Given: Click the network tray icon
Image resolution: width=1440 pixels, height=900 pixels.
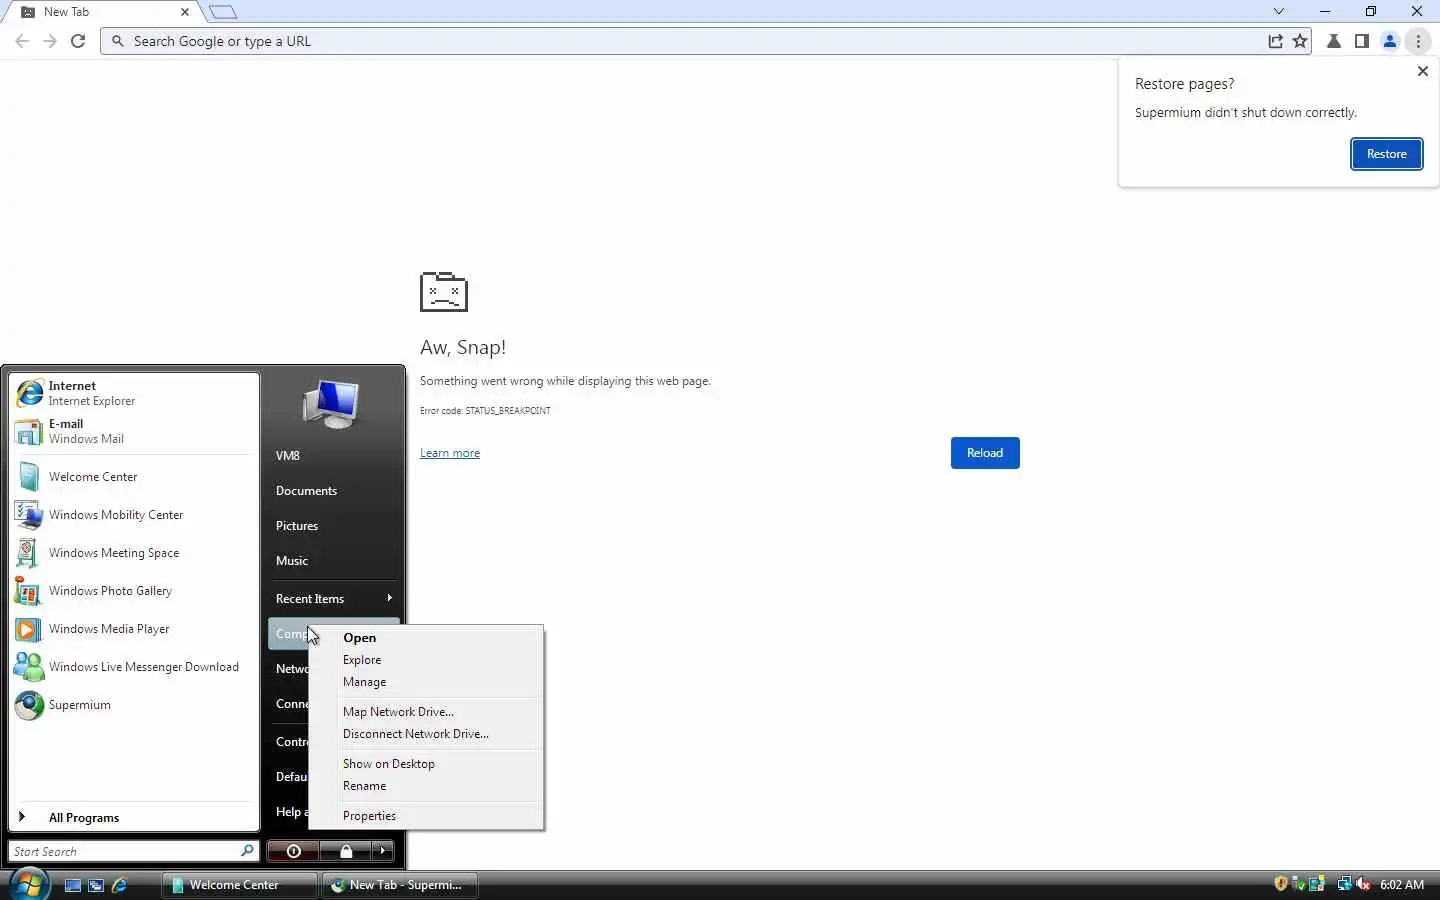Looking at the screenshot, I should tap(1345, 884).
